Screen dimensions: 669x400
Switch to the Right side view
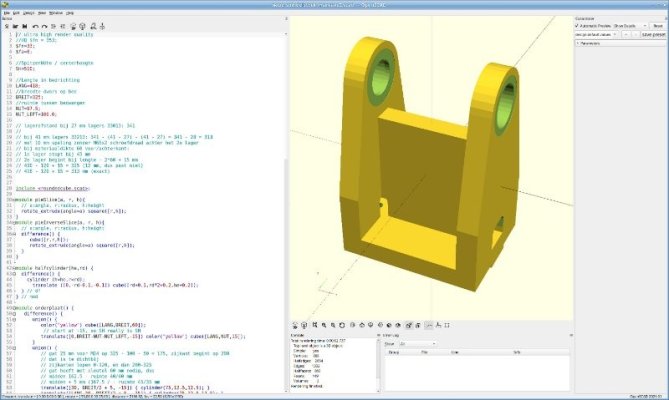click(x=352, y=325)
